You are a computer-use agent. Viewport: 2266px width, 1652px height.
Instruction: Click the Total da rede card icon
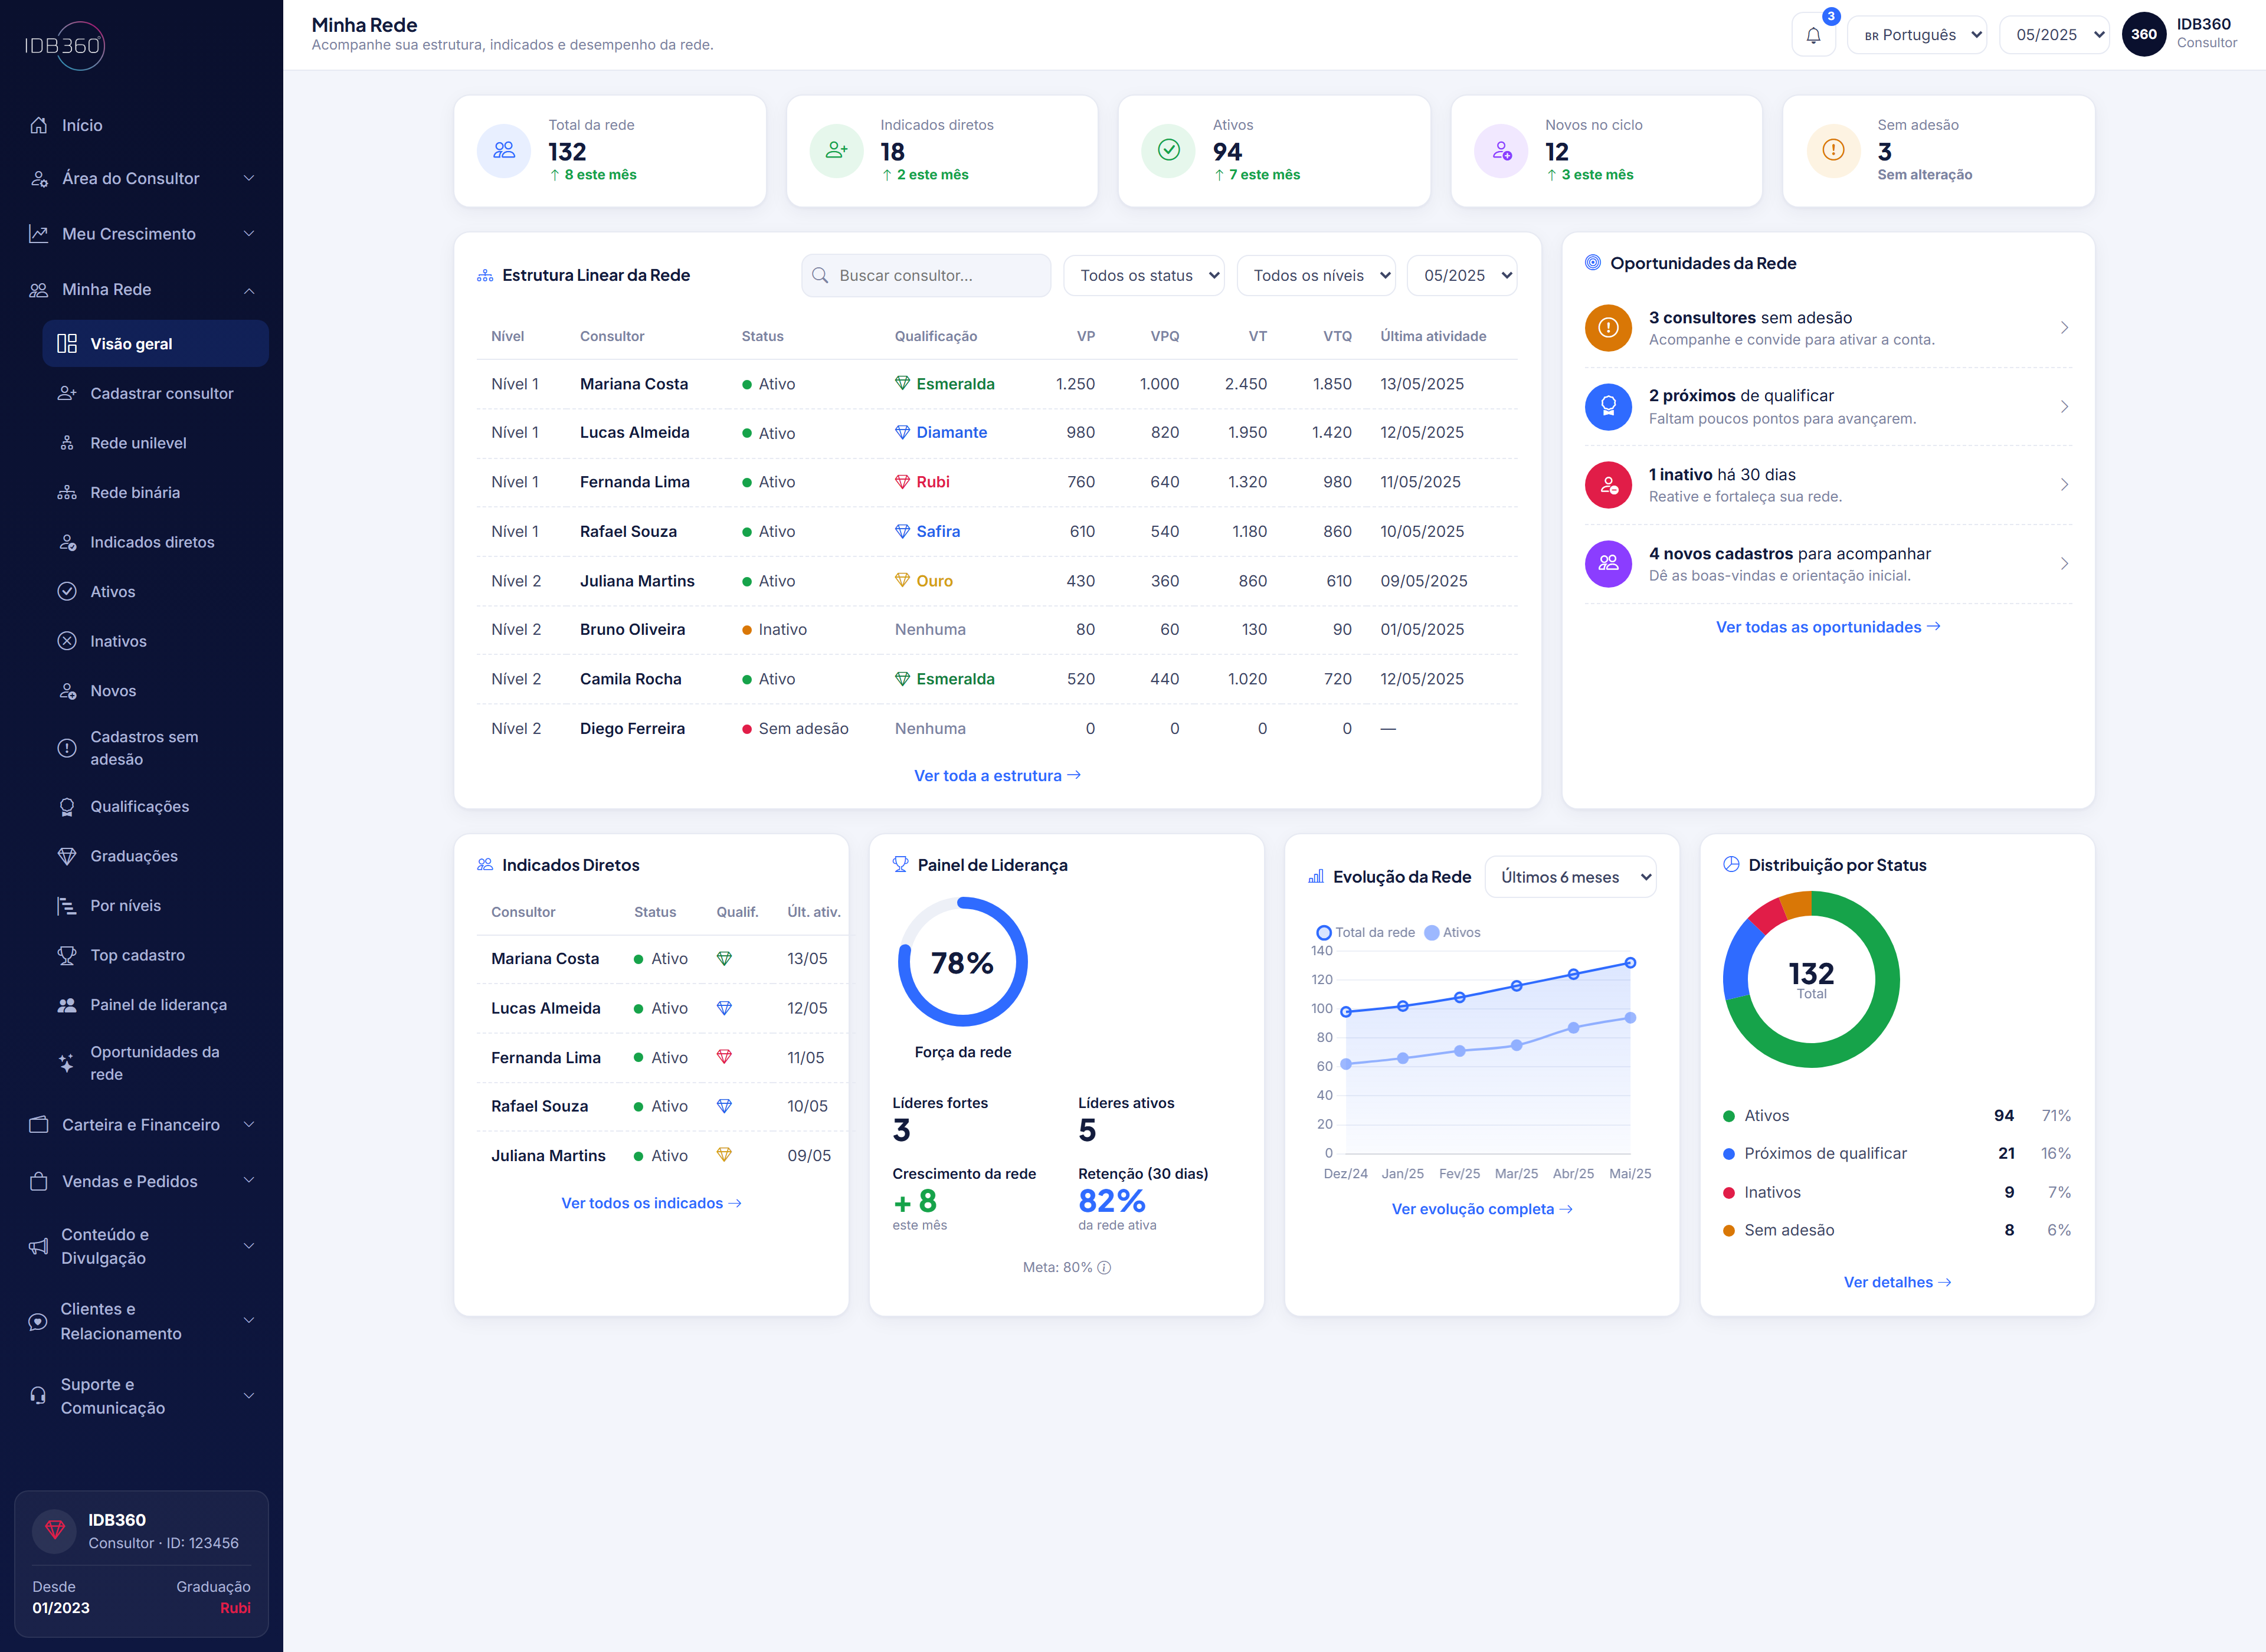(x=504, y=150)
